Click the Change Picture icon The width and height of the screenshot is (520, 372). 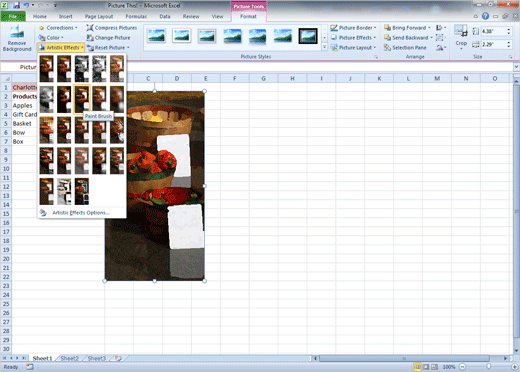(x=90, y=38)
